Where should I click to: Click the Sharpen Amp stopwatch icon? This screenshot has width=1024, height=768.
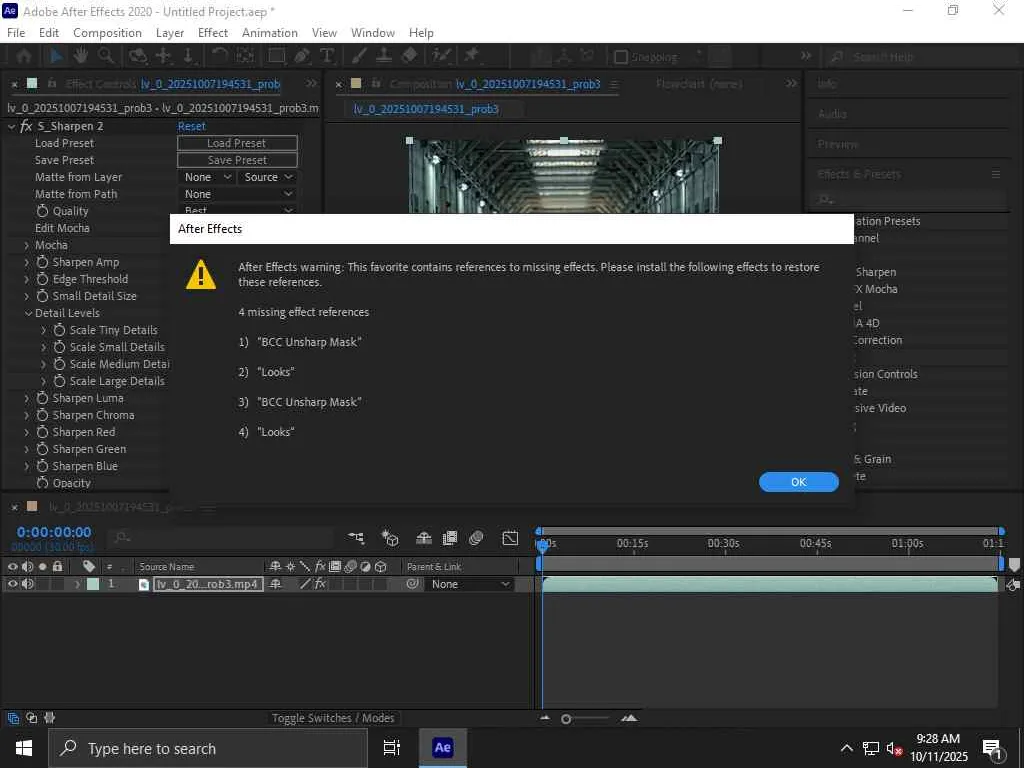[42, 262]
